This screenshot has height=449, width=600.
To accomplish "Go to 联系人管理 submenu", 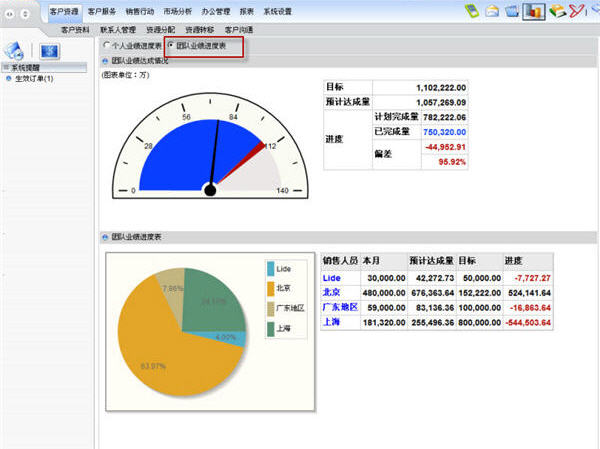I will 118,30.
